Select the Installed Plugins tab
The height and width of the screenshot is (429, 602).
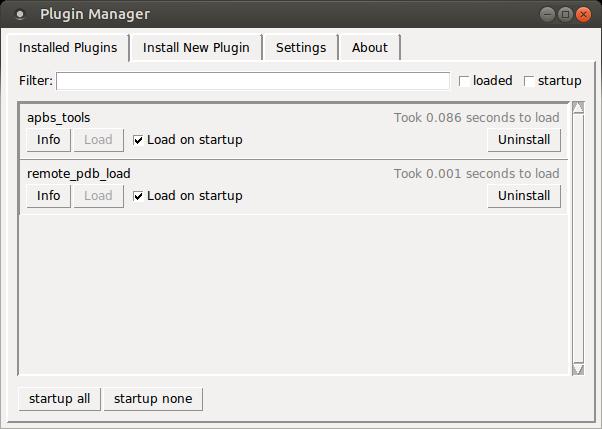point(68,48)
